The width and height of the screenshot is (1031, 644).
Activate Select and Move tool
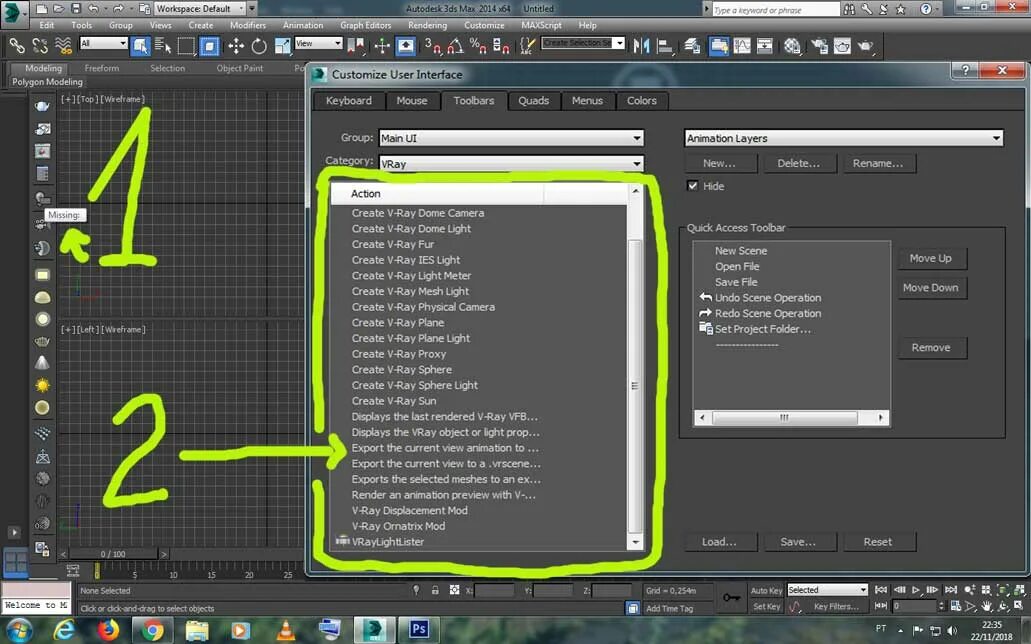tap(235, 45)
